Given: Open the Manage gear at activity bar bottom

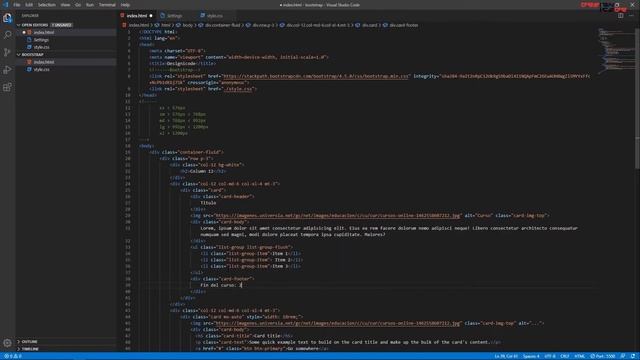Looking at the screenshot, I should pyautogui.click(x=7, y=343).
